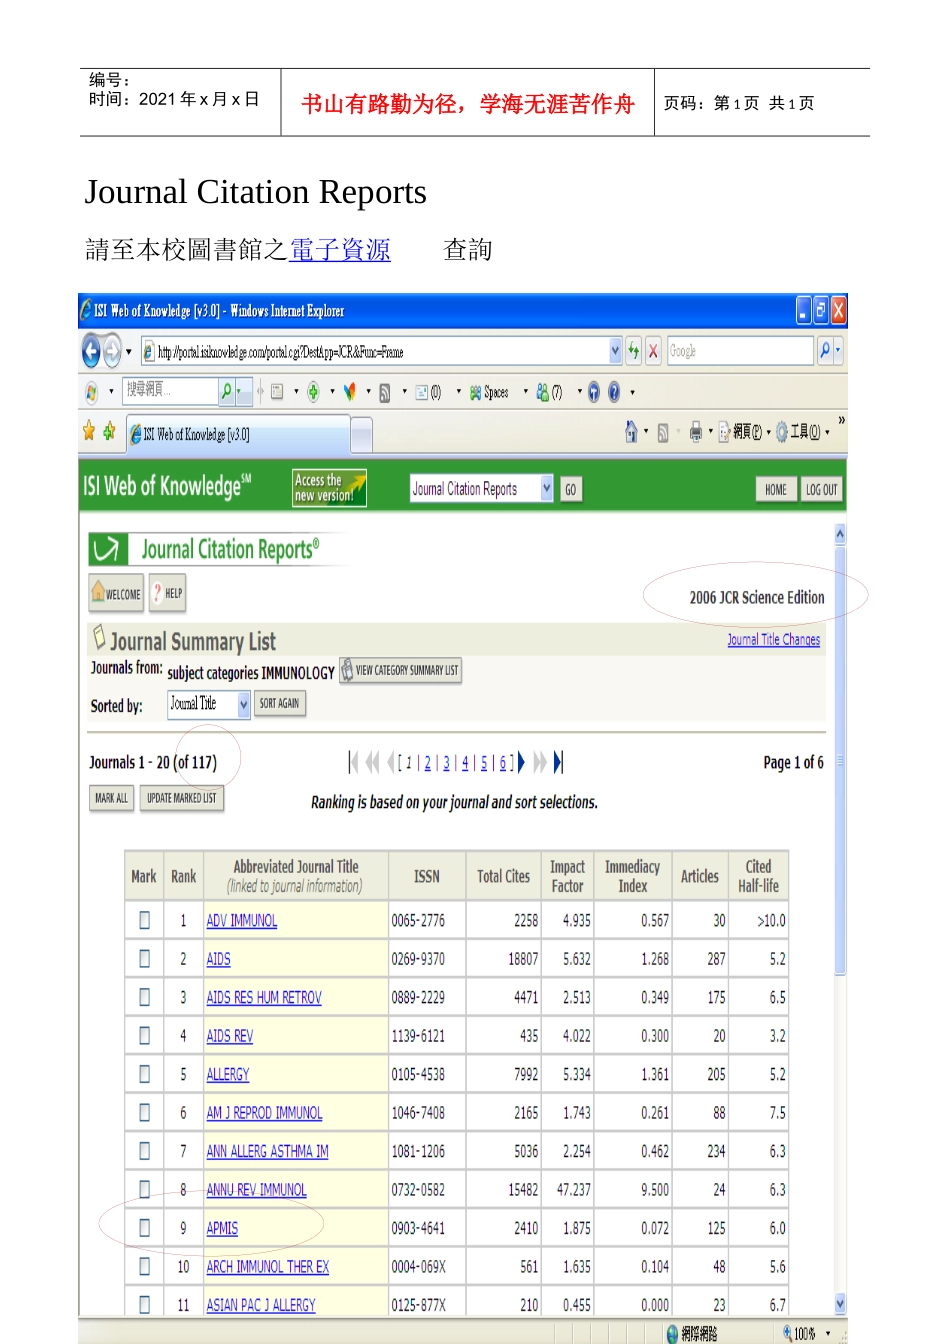Screen dimensions: 950x1344
Task: Open the Sorted by Journal Title dropdown
Action: [243, 704]
